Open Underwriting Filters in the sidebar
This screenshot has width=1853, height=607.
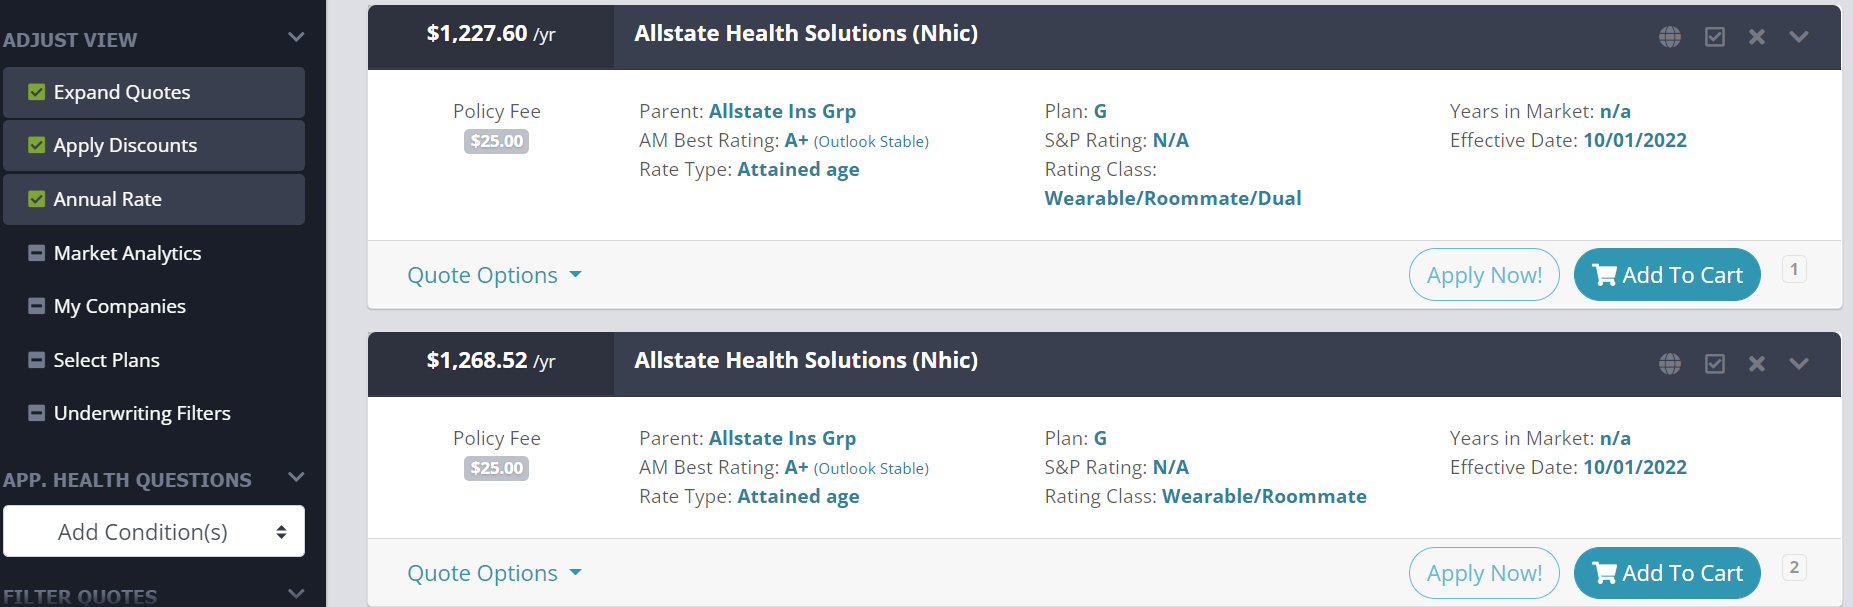coord(142,413)
